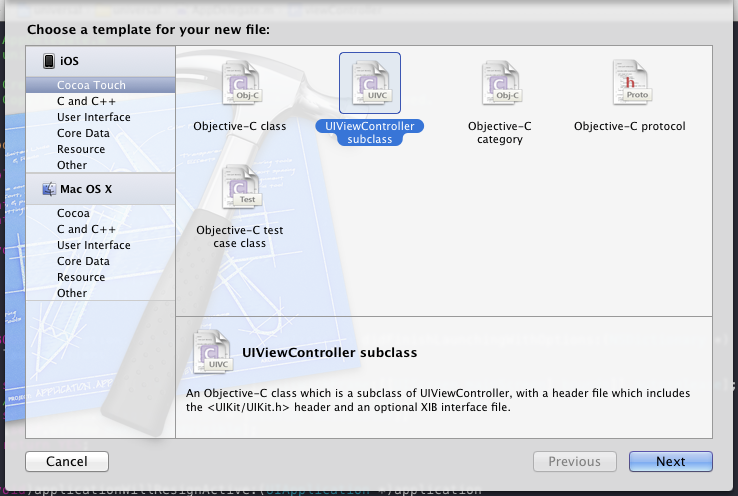Choose User Interface under iOS
The image size is (738, 496).
(93, 117)
